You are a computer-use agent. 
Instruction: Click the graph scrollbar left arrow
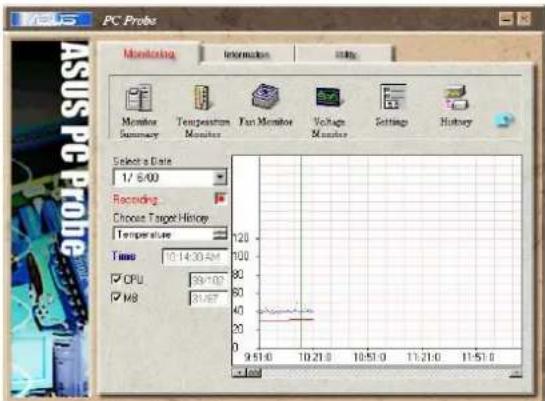pyautogui.click(x=239, y=373)
